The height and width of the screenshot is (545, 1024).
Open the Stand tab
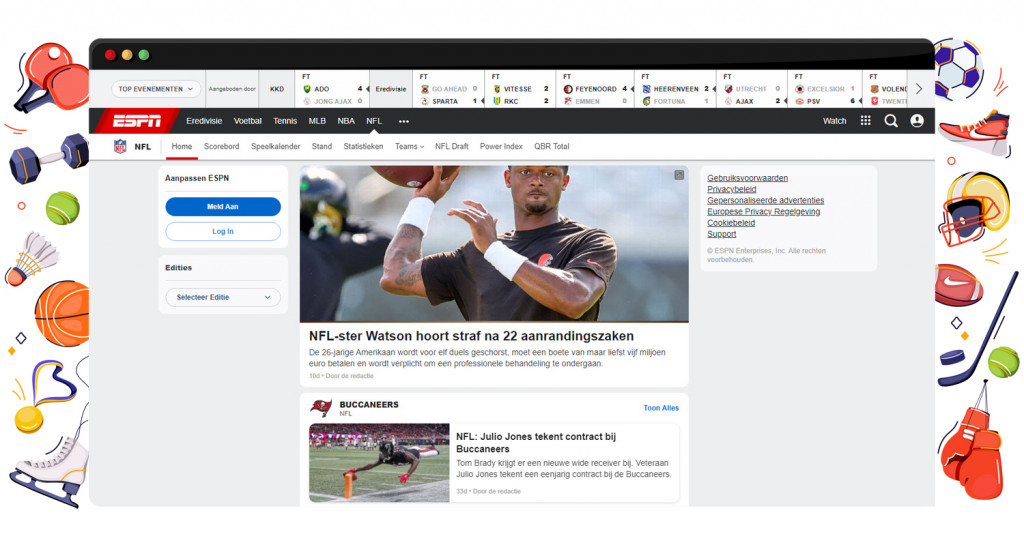(x=322, y=146)
